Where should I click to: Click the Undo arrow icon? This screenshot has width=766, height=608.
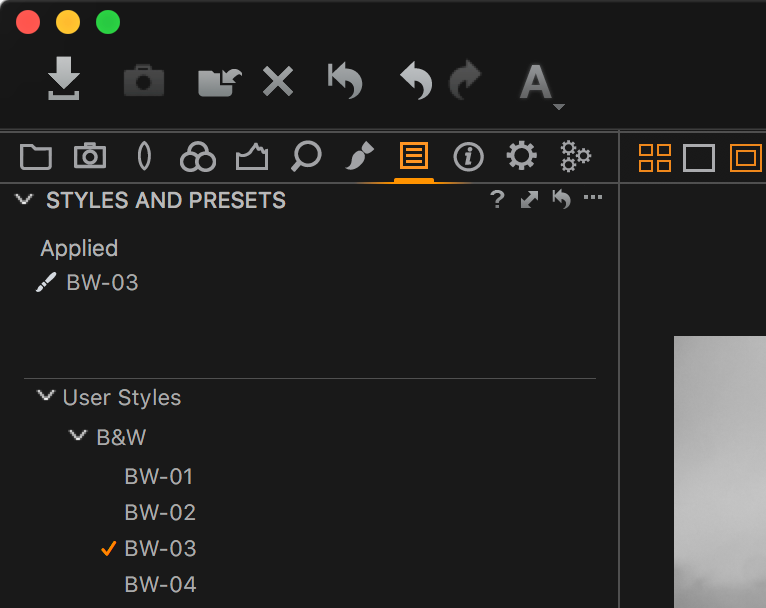point(416,80)
